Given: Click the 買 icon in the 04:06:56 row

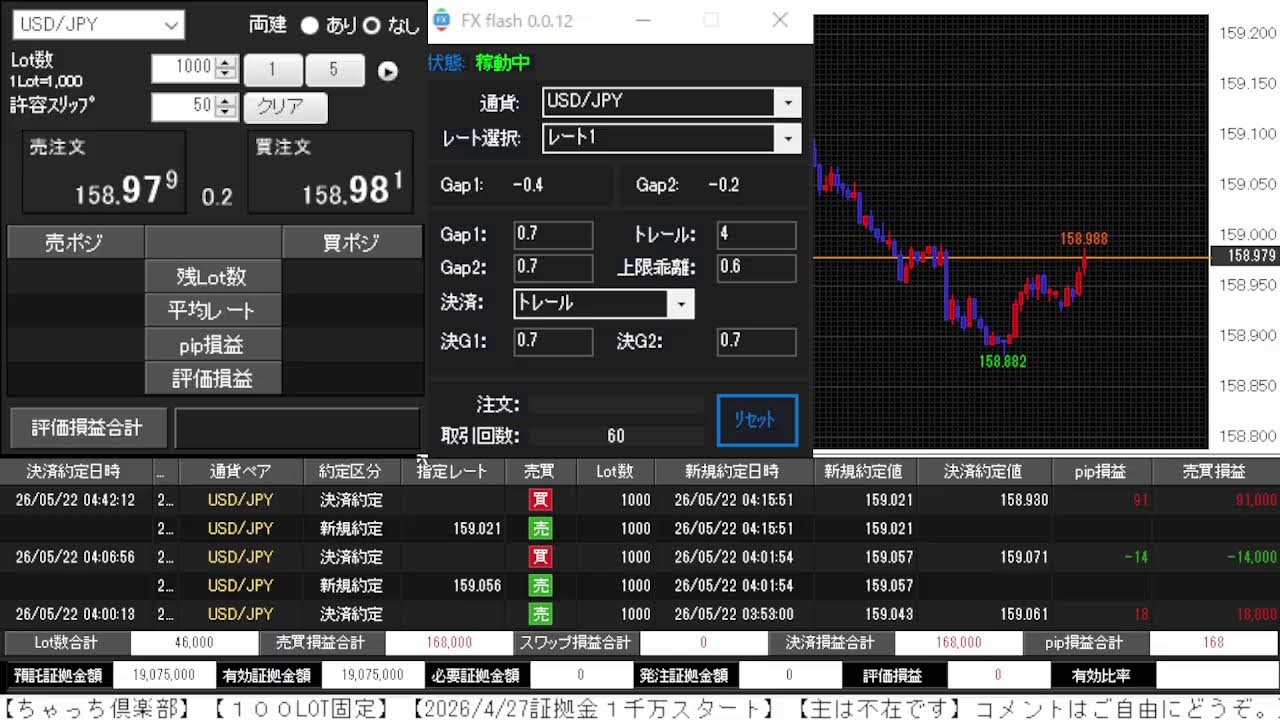Looking at the screenshot, I should tap(540, 556).
